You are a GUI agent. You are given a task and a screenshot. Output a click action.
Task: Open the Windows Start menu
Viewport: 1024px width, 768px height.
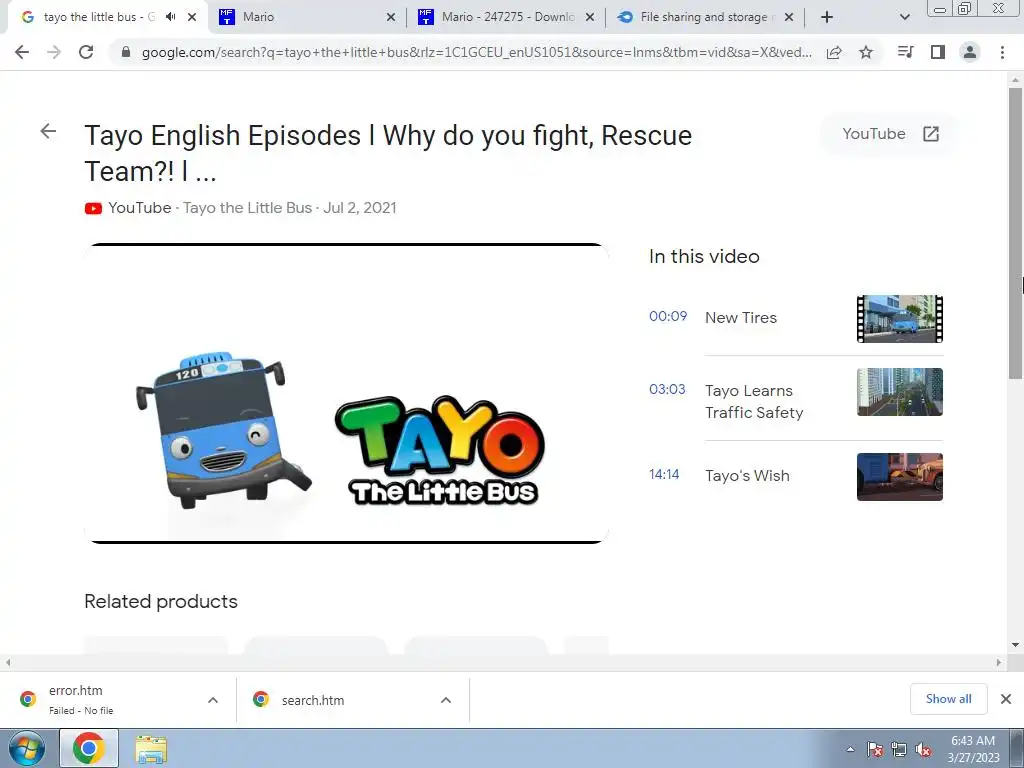[x=26, y=748]
